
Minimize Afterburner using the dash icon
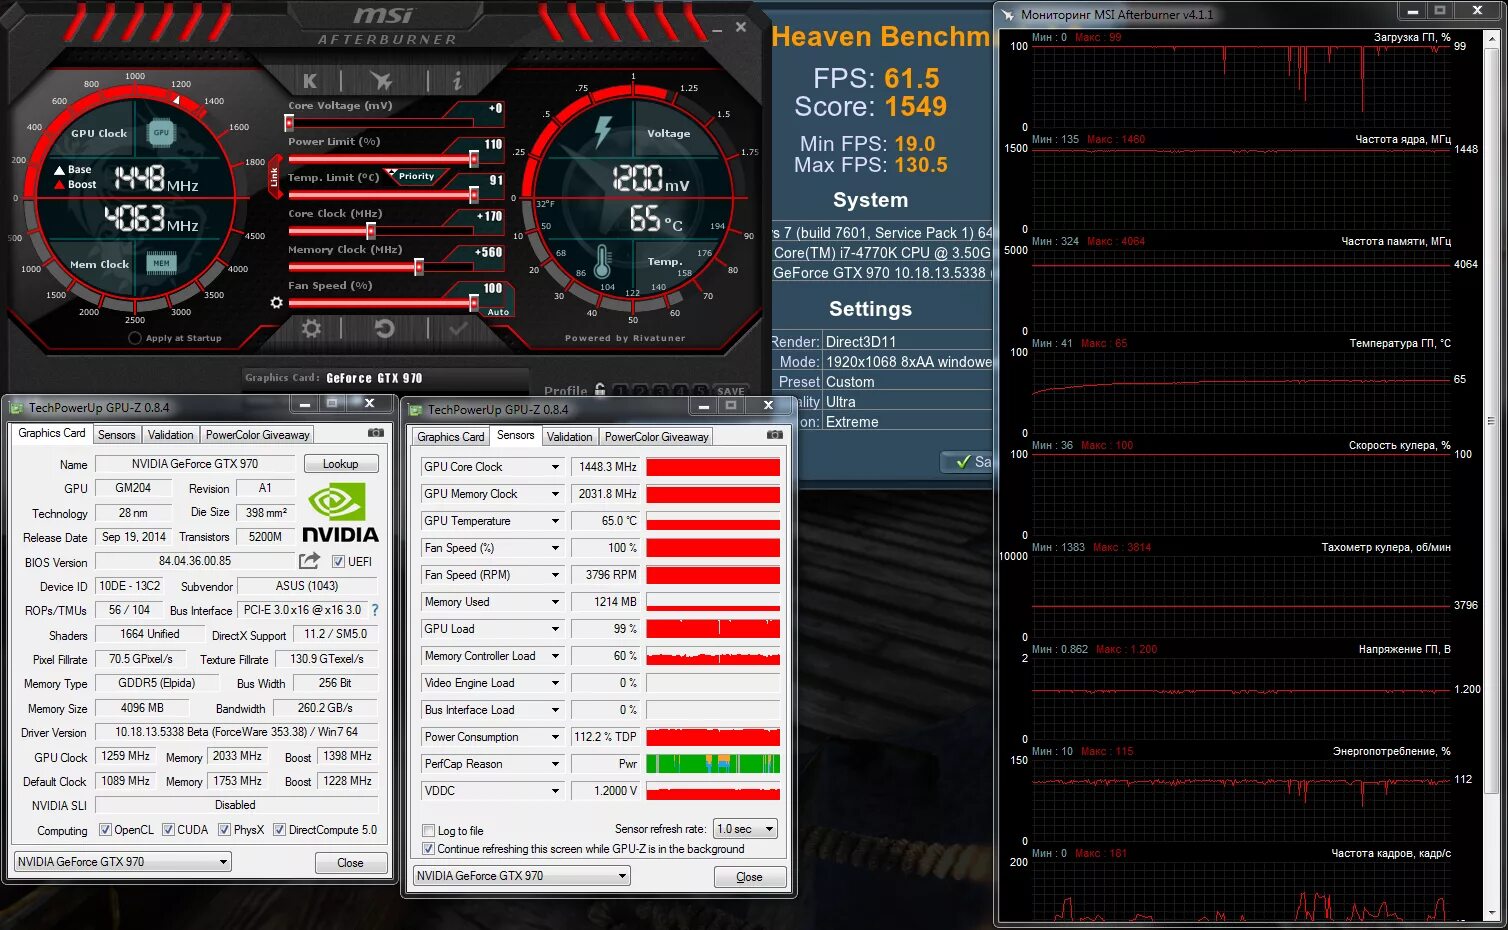[x=717, y=30]
